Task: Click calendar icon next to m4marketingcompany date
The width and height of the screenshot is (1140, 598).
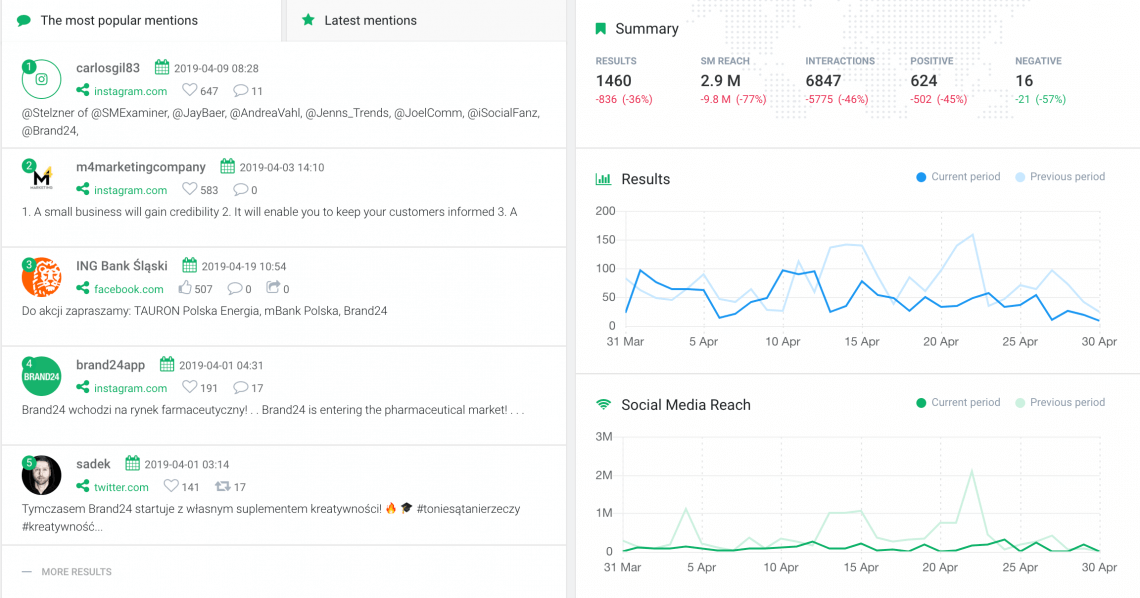Action: click(228, 166)
